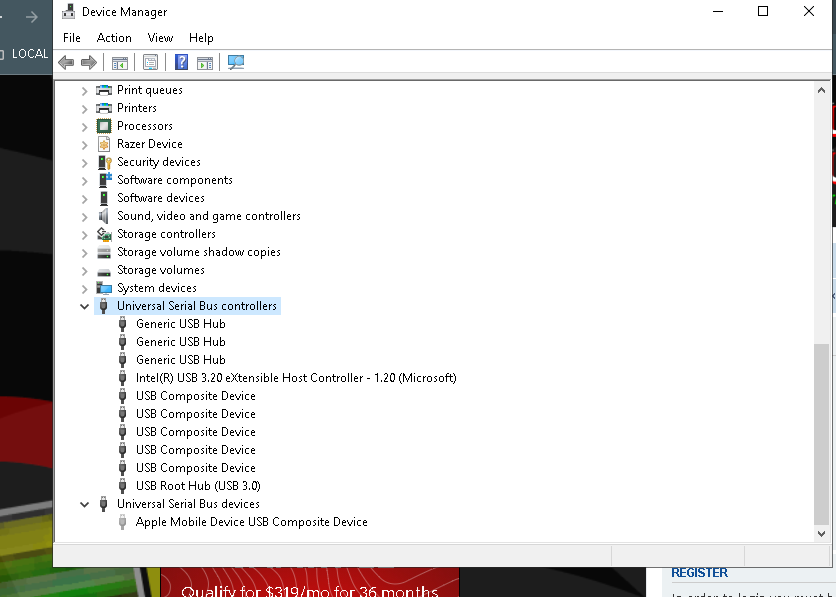Collapse Universal Serial Bus devices node
This screenshot has width=836, height=597.
84,504
